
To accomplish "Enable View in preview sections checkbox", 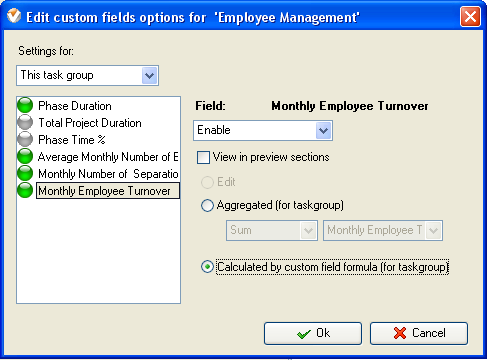I will point(203,157).
